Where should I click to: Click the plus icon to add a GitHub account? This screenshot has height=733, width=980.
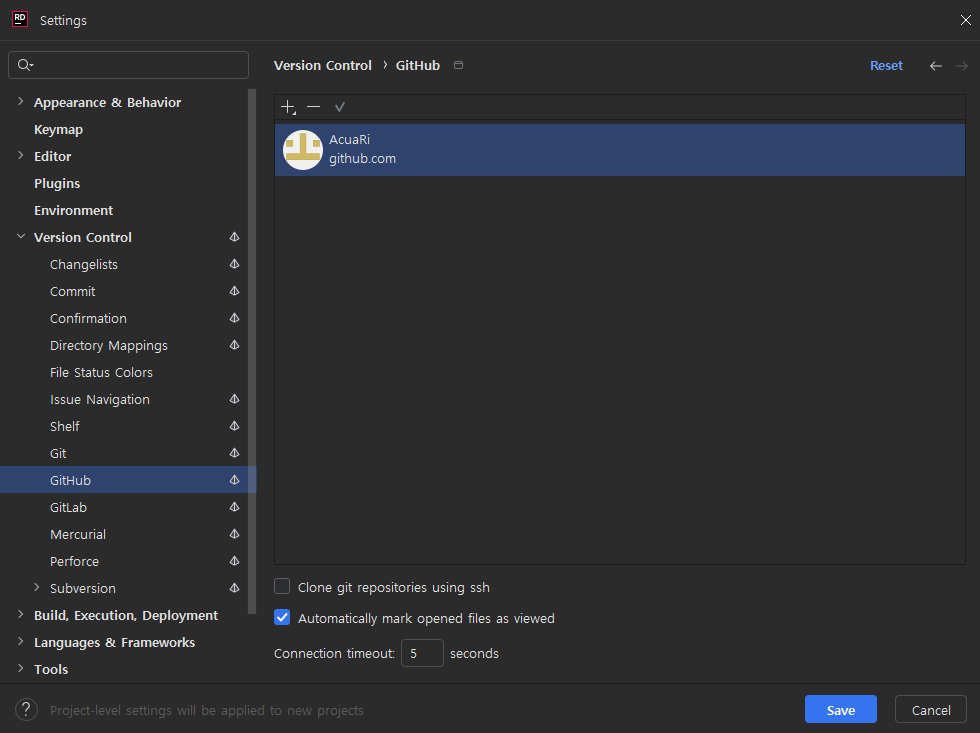288,107
